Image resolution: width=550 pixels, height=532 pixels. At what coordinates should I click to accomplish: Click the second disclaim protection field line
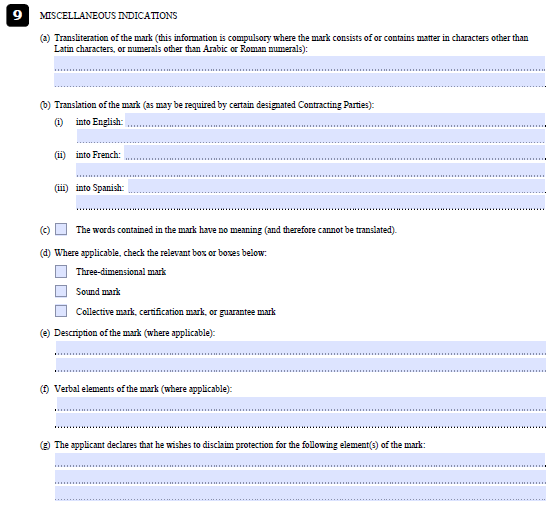[x=300, y=476]
